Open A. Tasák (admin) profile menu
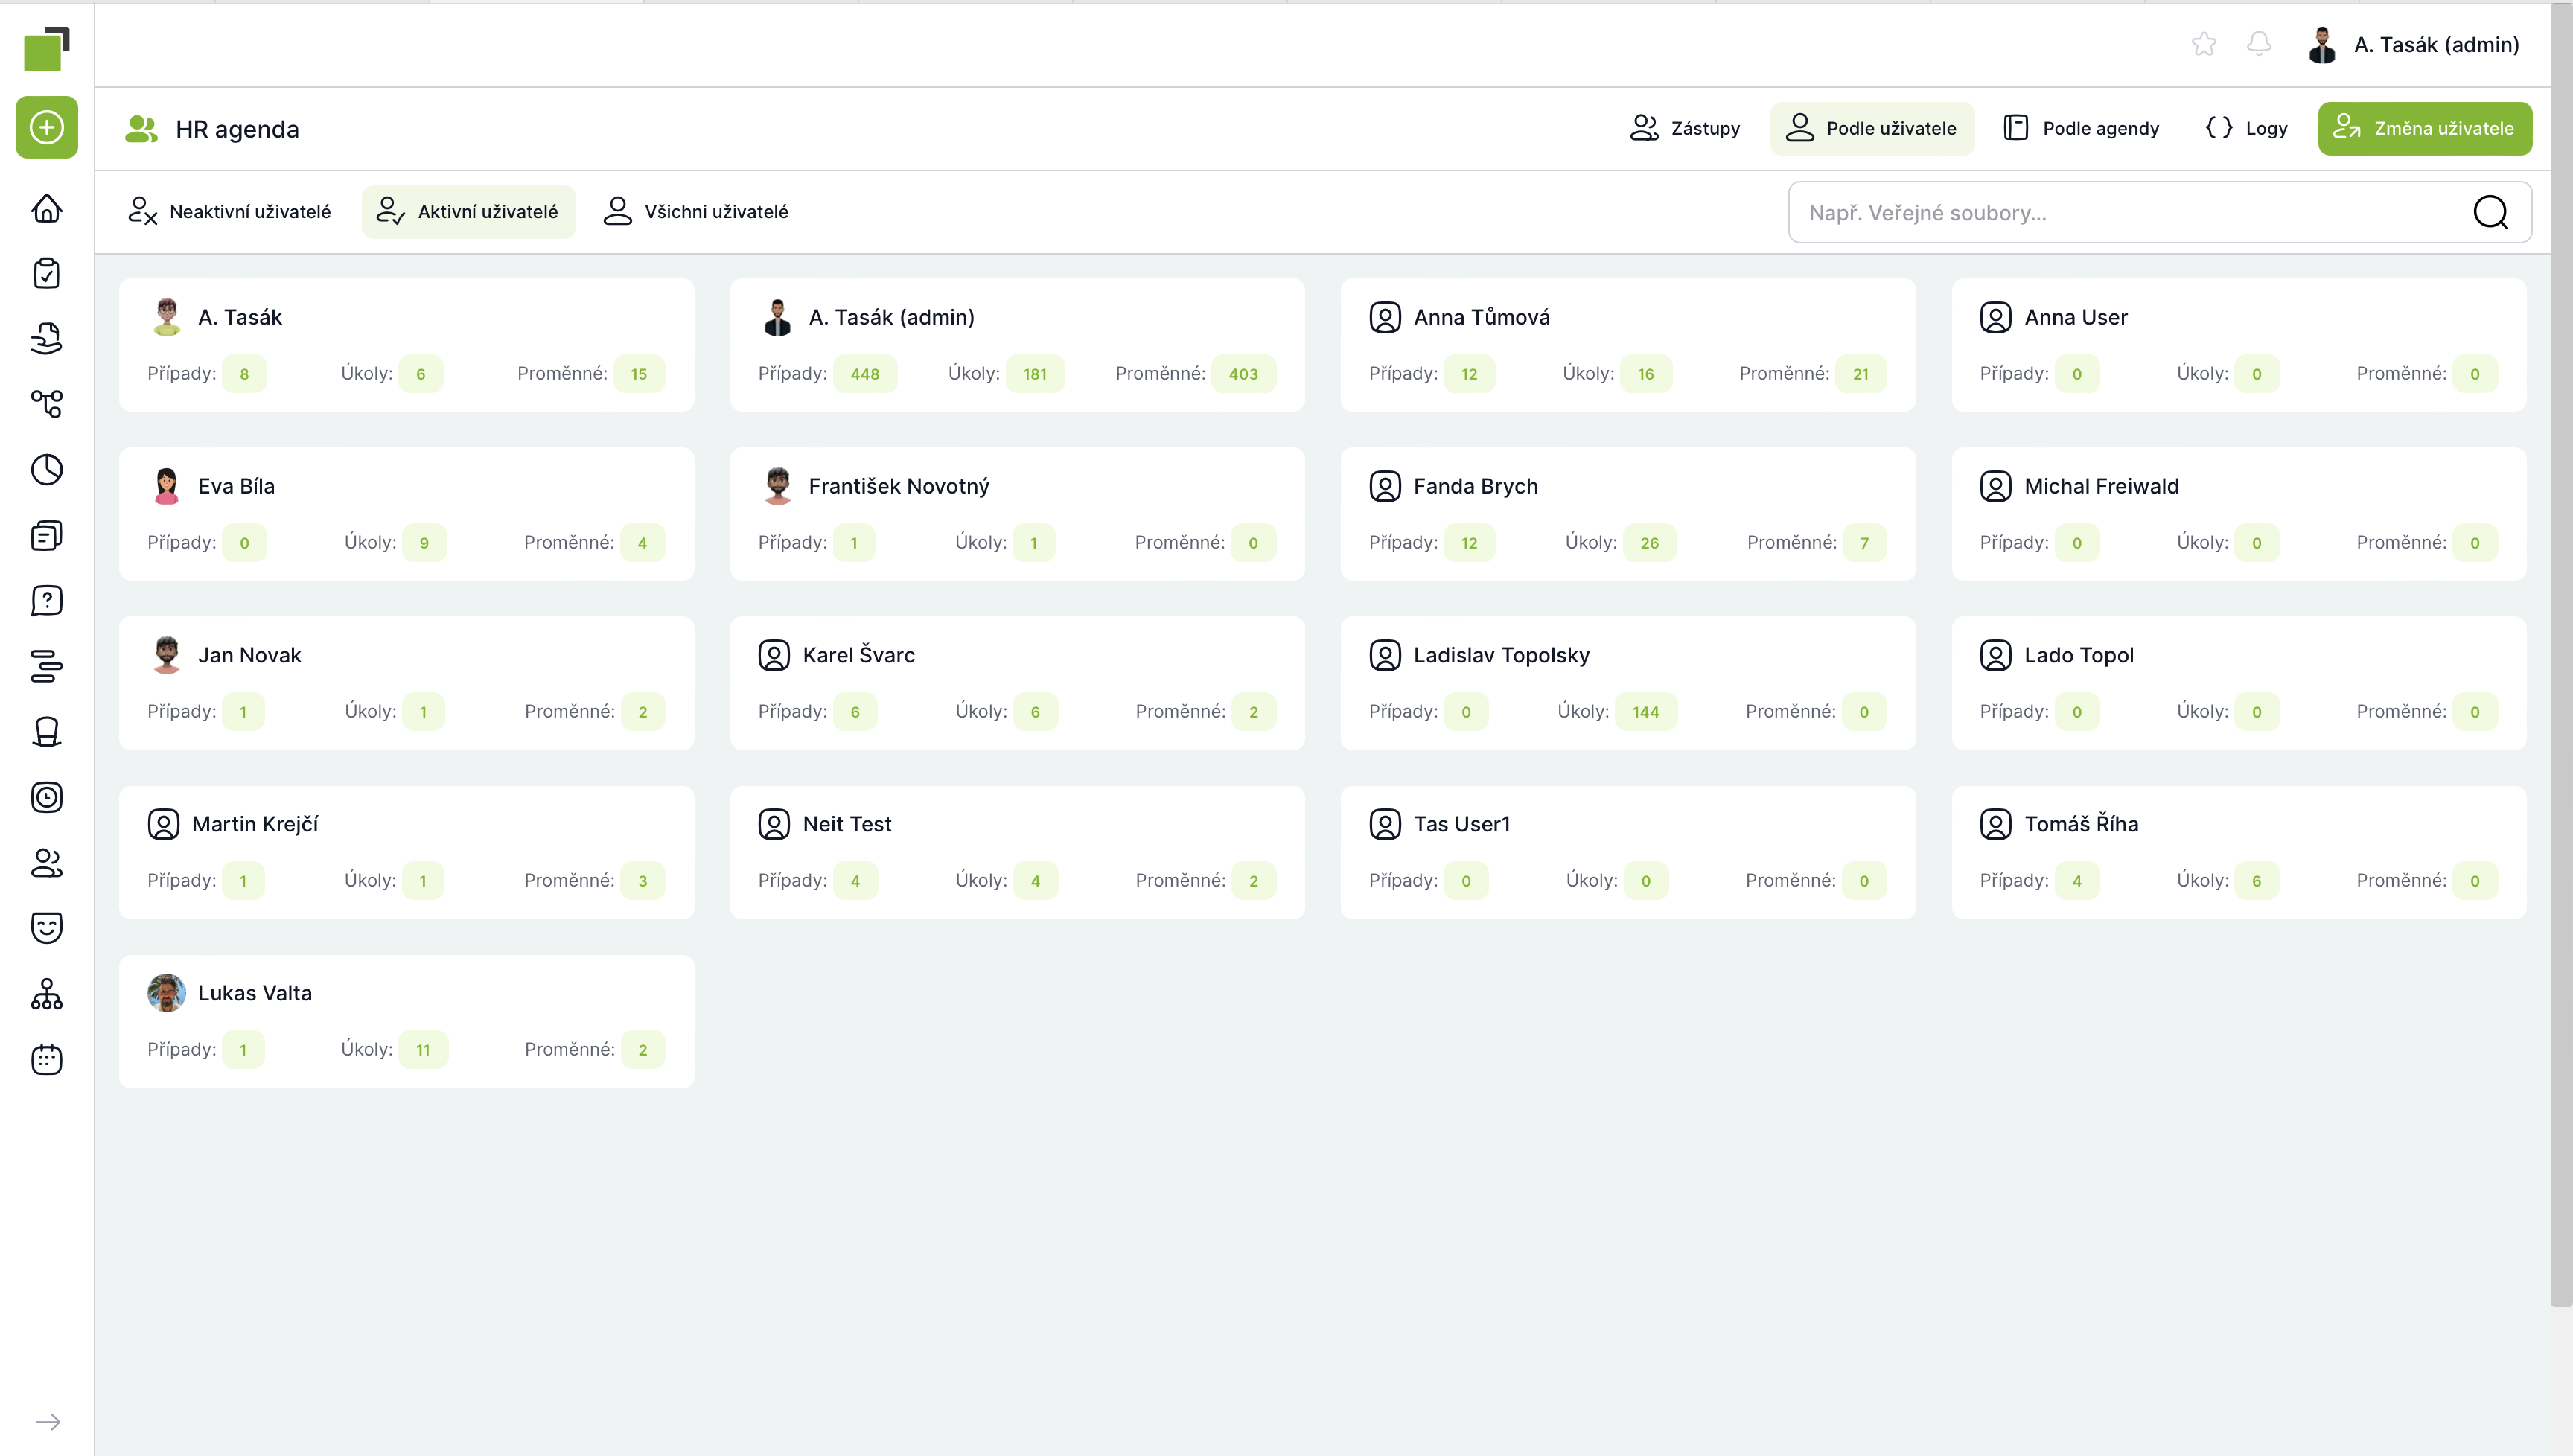 coord(2413,45)
